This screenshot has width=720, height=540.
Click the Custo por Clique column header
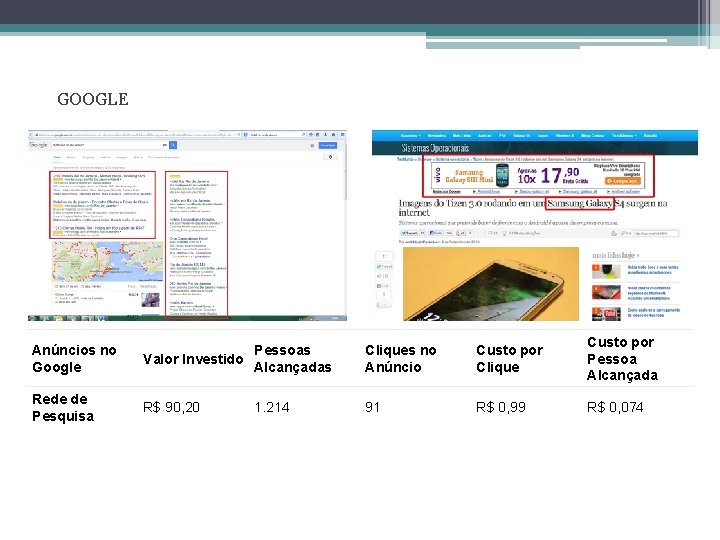(509, 359)
